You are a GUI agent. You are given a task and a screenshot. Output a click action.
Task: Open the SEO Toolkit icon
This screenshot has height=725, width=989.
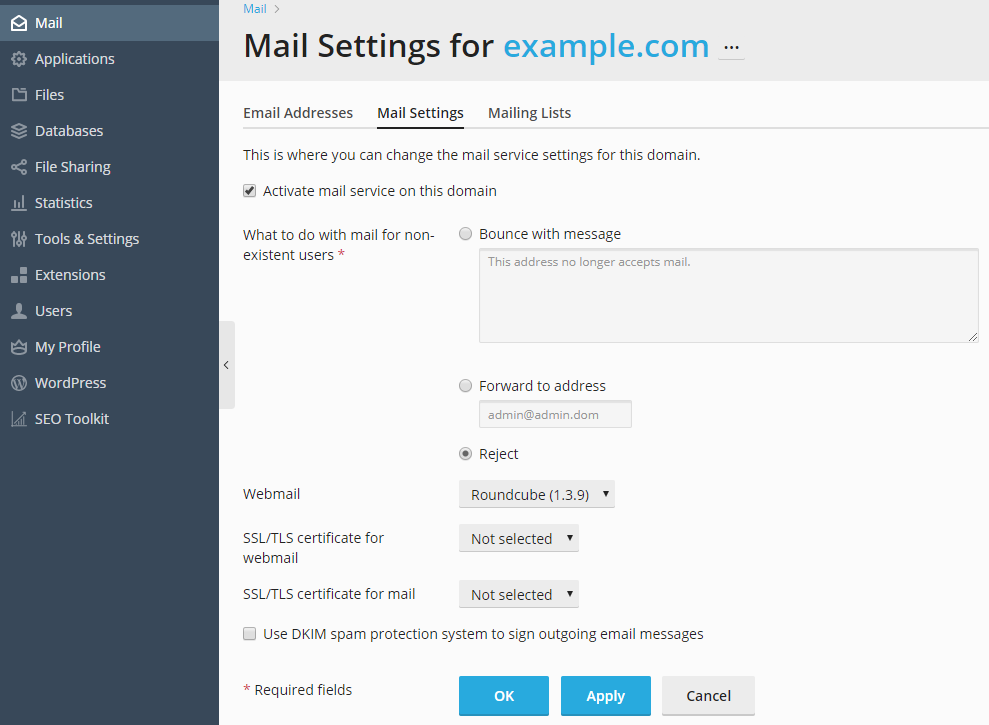19,418
